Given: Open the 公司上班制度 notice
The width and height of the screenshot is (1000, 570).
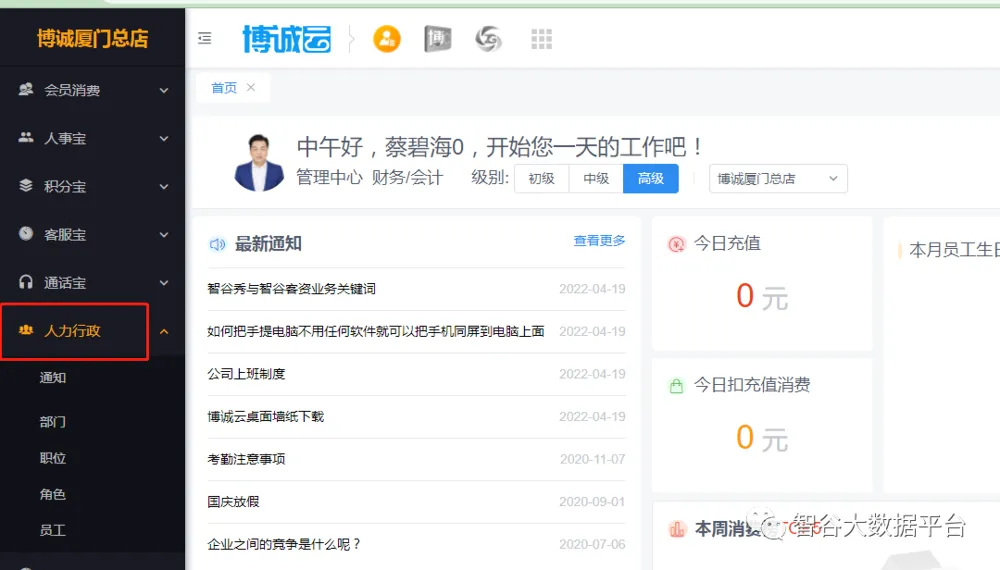Looking at the screenshot, I should [246, 374].
